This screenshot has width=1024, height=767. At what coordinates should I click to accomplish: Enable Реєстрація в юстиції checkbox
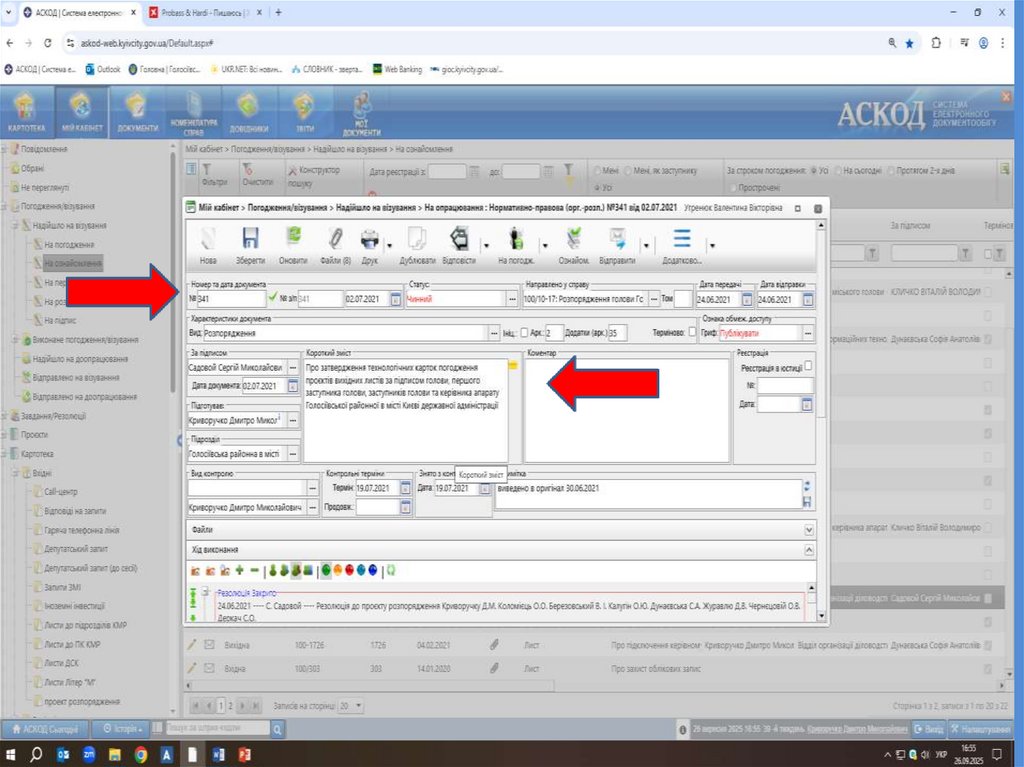coord(808,367)
